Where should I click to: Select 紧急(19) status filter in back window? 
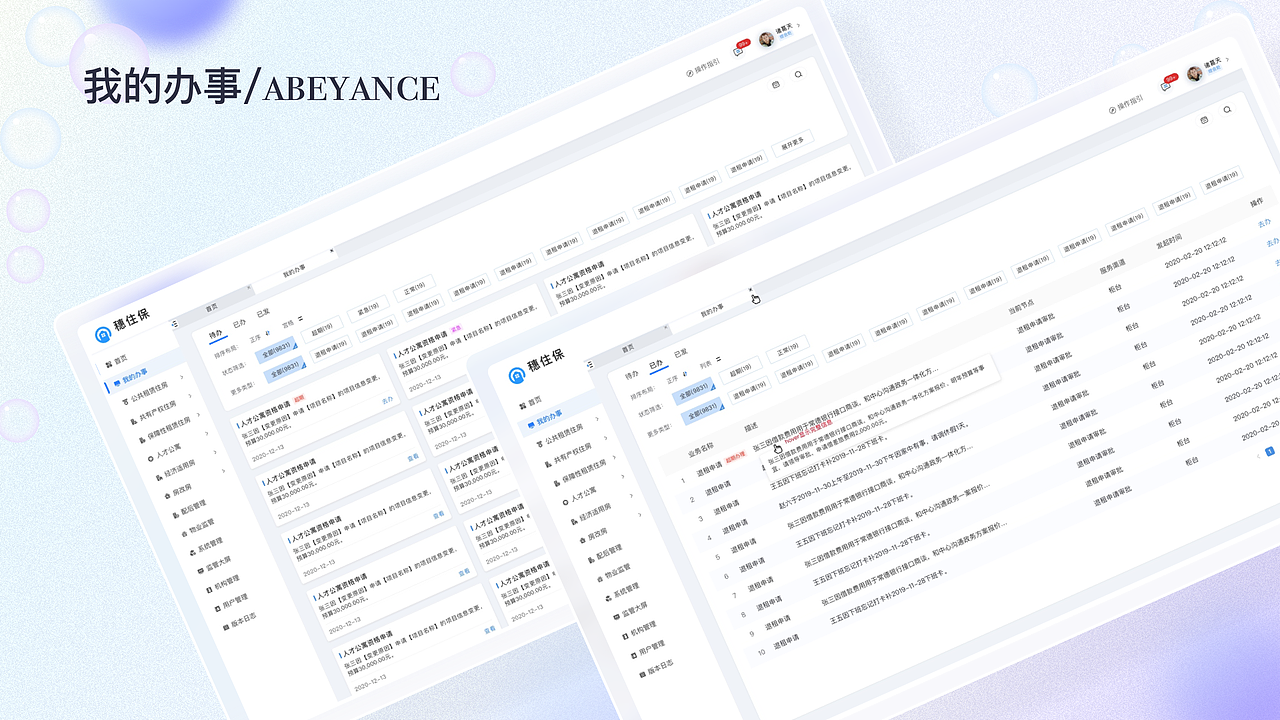(x=367, y=311)
